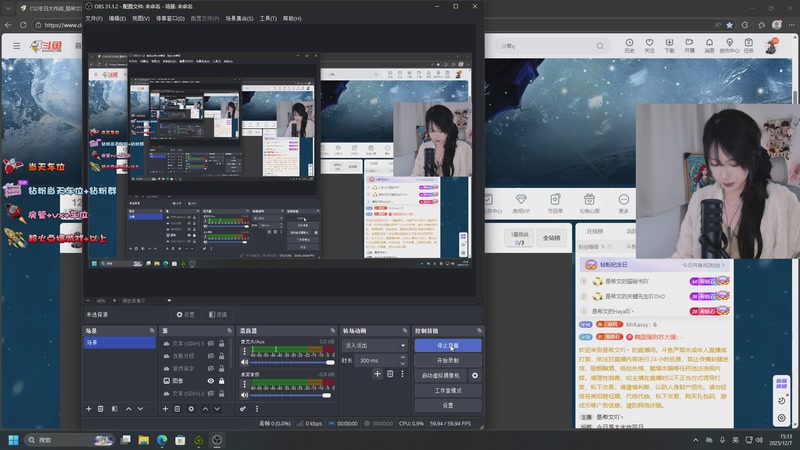The image size is (800, 450).
Task: Remove selected scene with trash icon
Action: click(x=101, y=409)
